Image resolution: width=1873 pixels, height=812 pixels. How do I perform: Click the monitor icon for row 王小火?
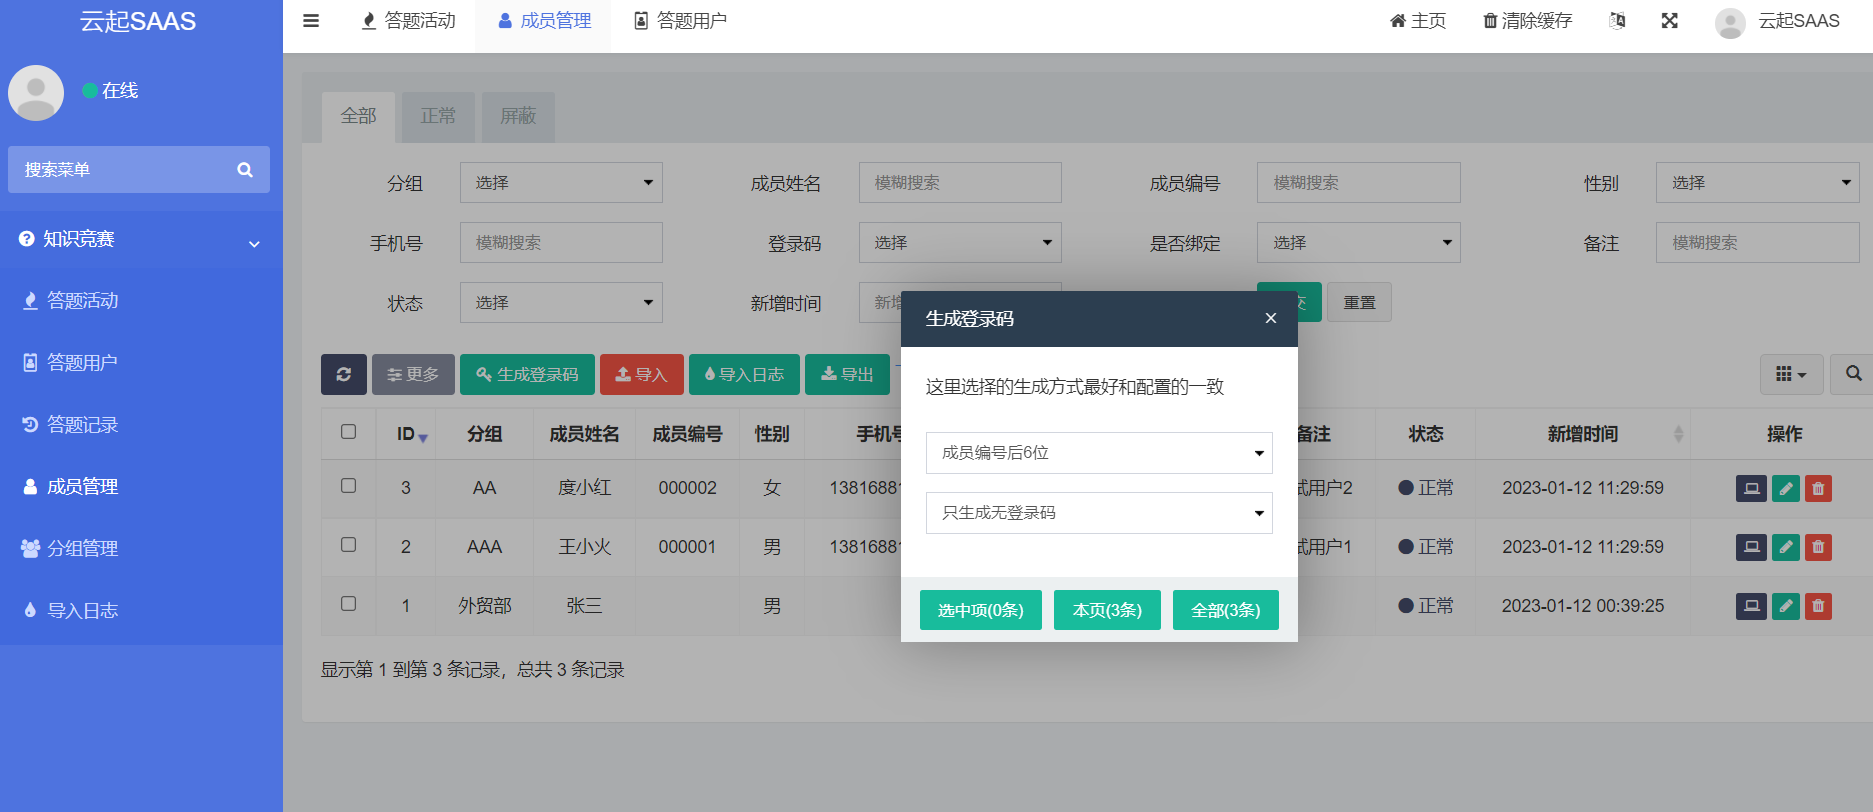(1751, 548)
